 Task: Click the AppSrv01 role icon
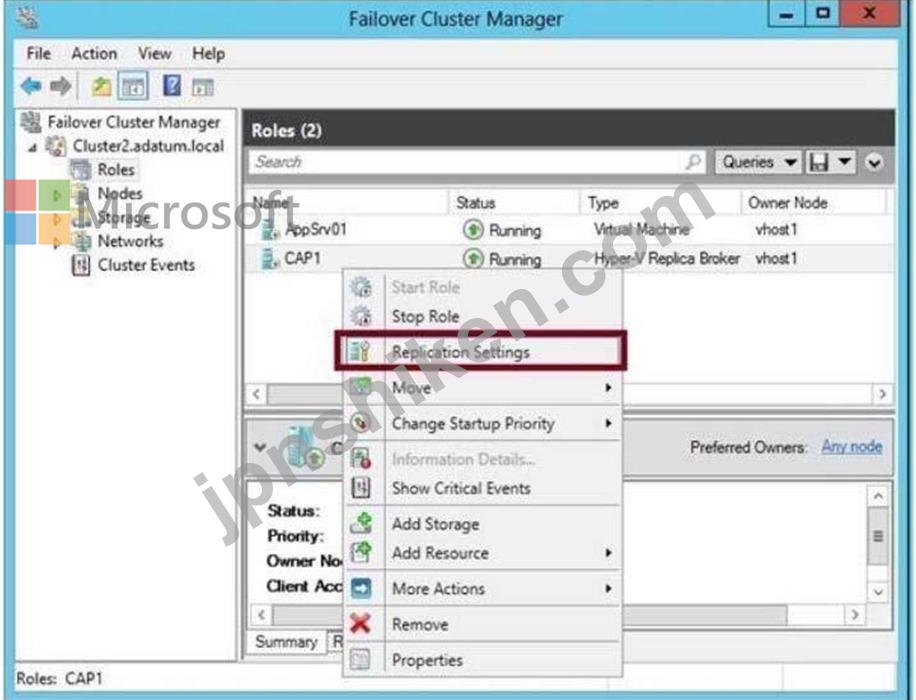[x=269, y=229]
